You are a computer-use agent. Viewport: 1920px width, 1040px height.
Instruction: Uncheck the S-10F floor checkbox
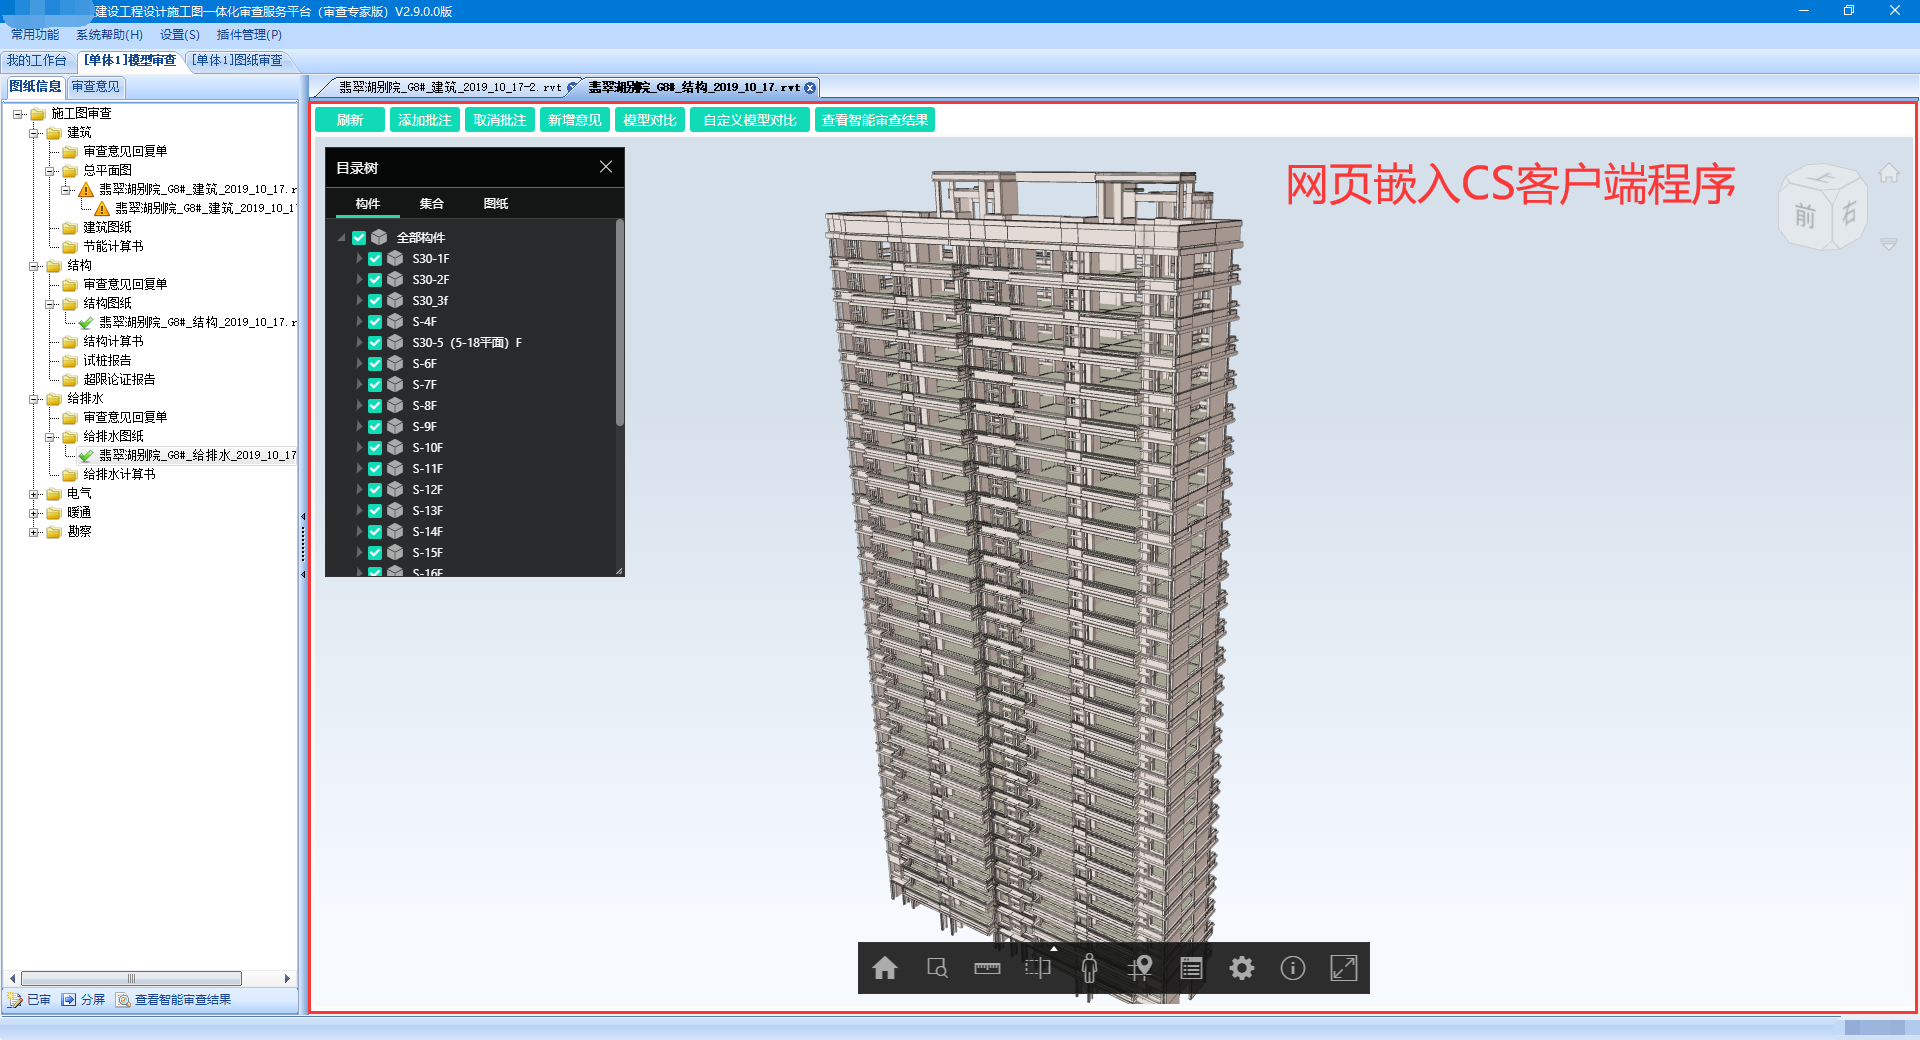point(375,448)
